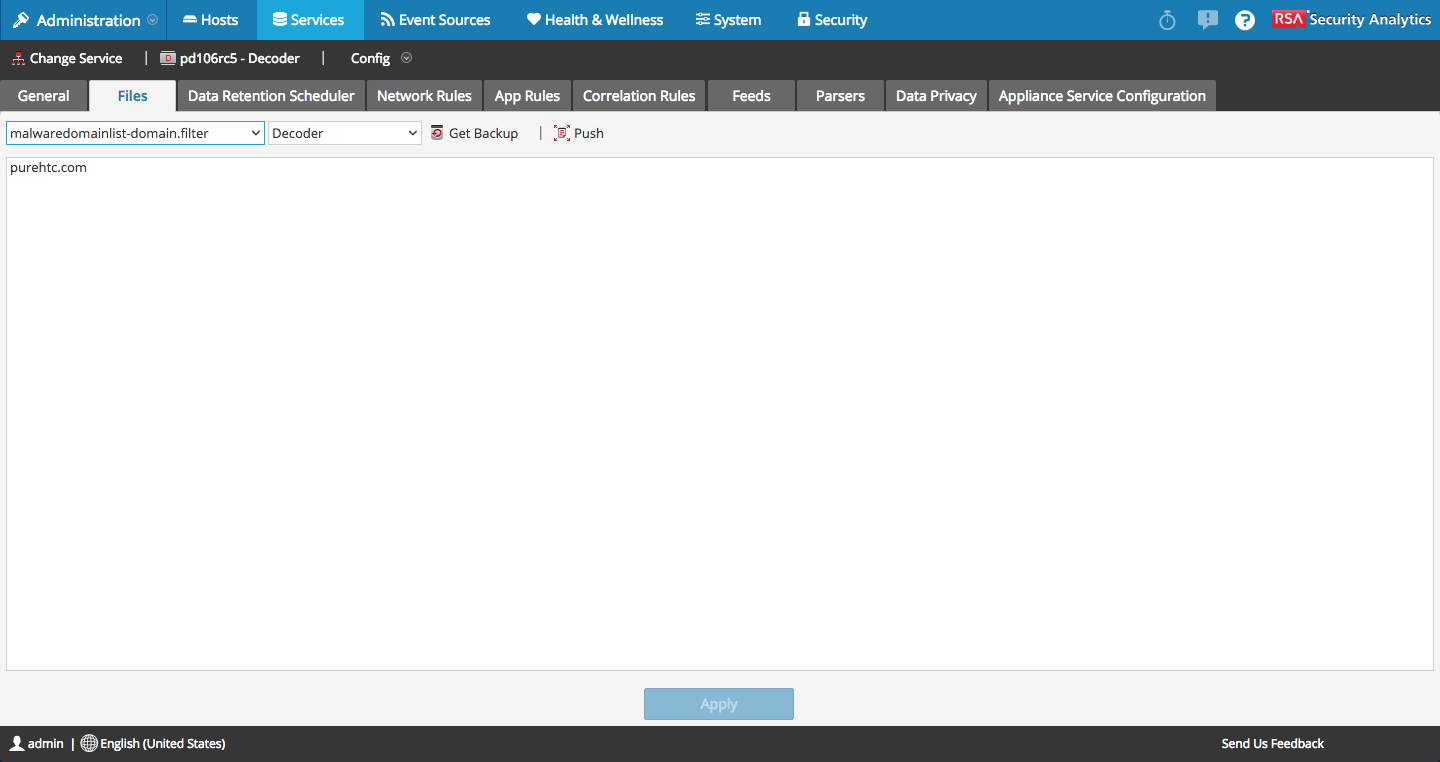
Task: Click the feedback bubble icon in top bar
Action: 1207,19
